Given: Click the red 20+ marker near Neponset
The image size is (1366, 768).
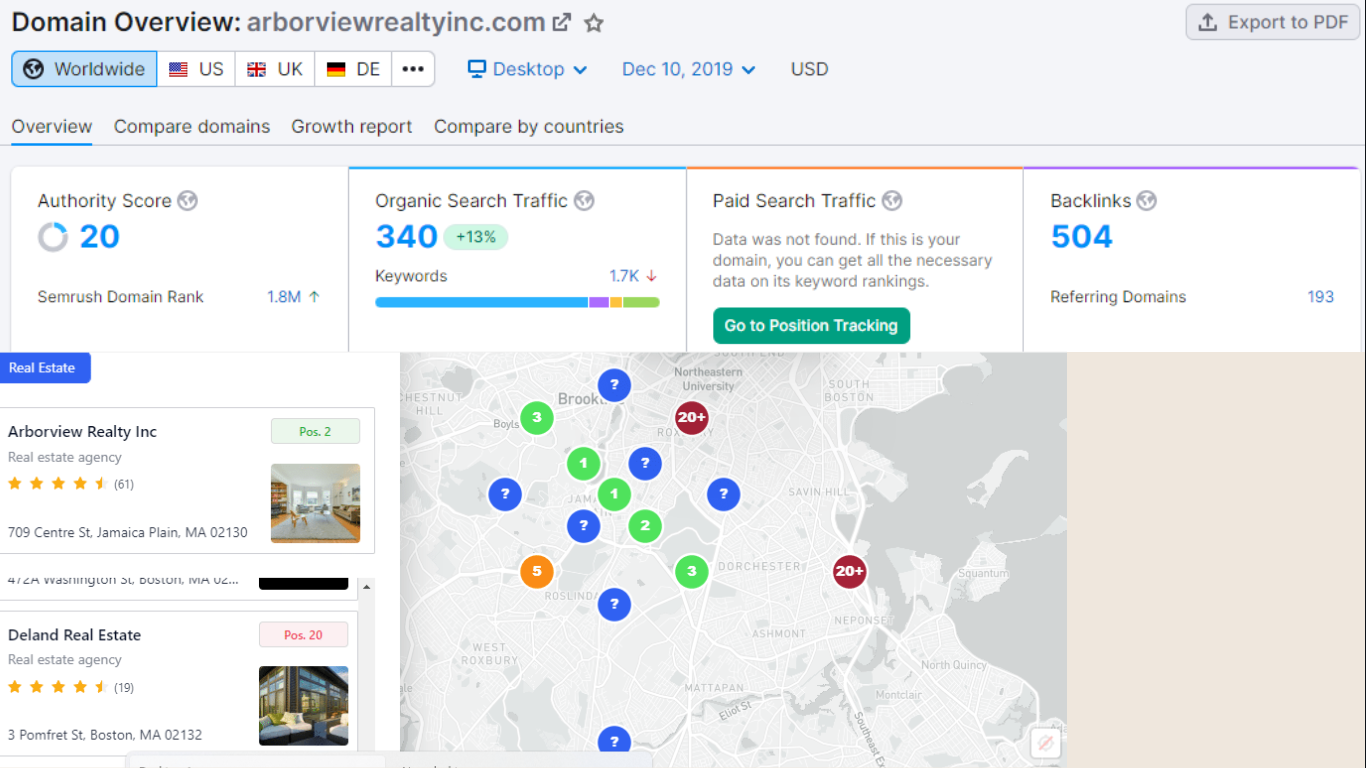Looking at the screenshot, I should coord(850,572).
